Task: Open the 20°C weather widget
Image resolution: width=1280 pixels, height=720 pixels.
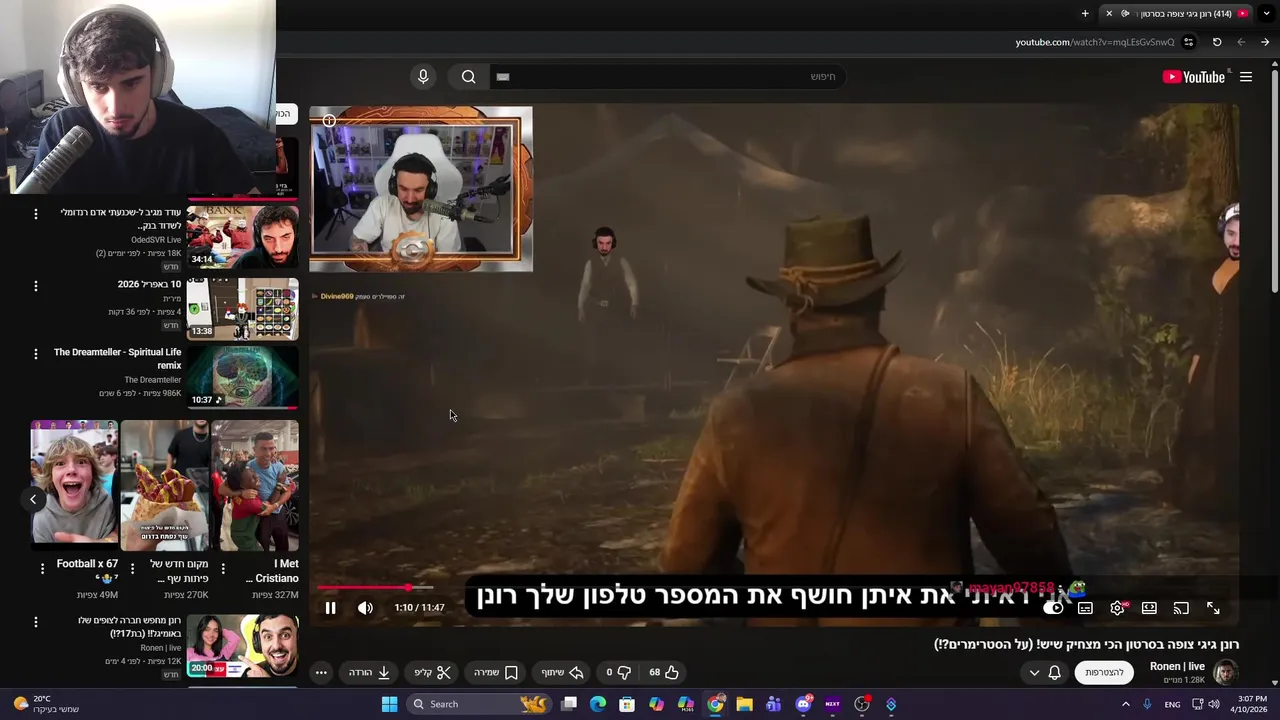Action: (x=45, y=704)
